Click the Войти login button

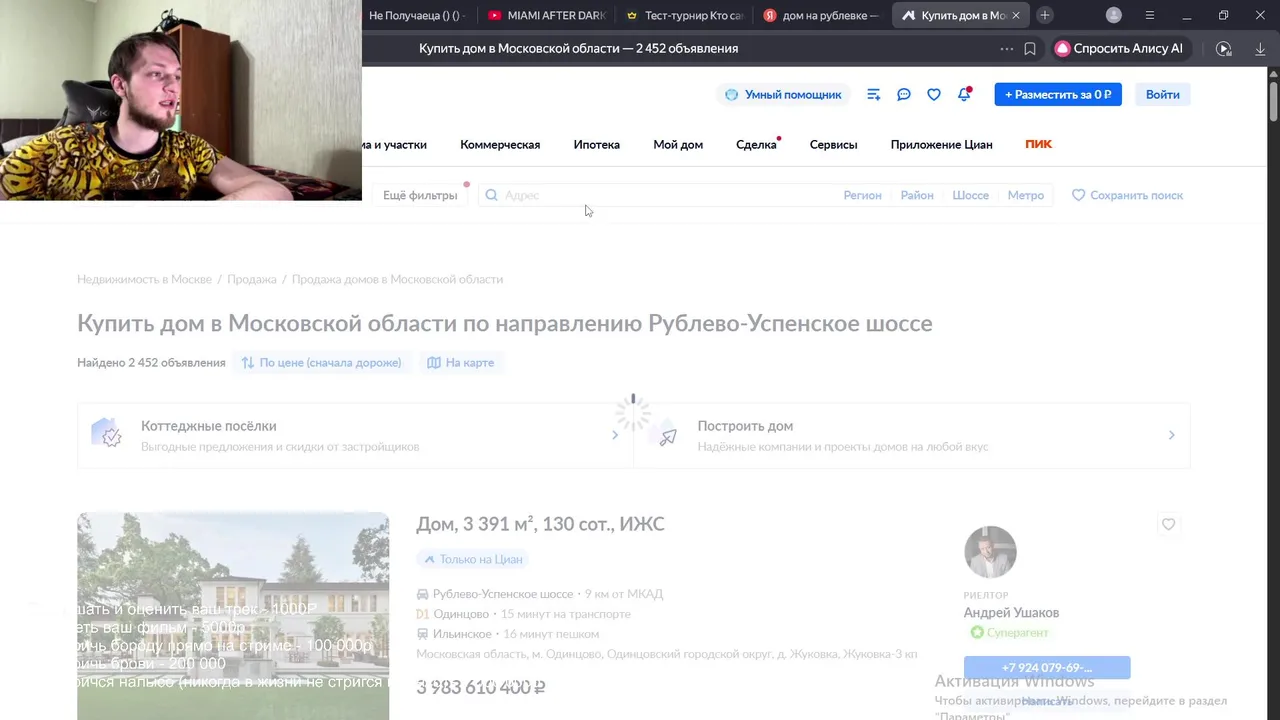coord(1162,94)
